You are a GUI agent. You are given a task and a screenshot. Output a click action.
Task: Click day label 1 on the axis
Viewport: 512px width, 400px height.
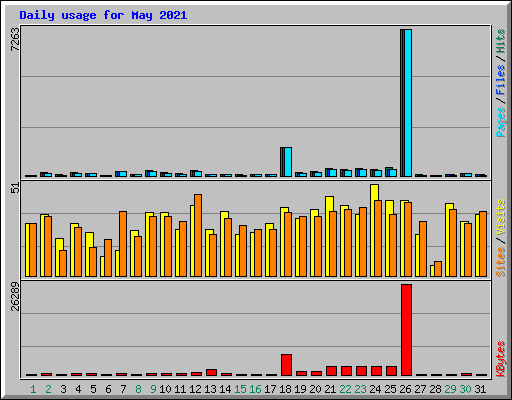[33, 389]
